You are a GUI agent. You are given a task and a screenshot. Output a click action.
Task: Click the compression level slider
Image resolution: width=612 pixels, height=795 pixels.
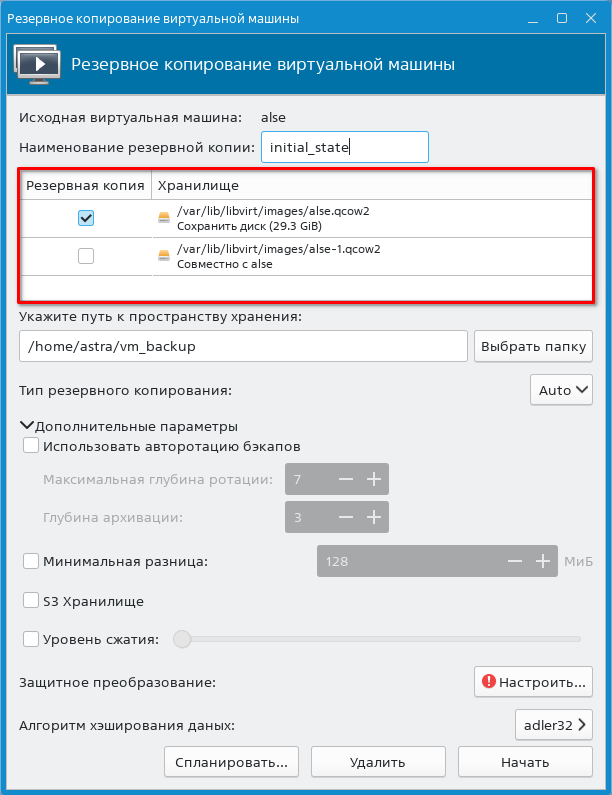coord(380,638)
